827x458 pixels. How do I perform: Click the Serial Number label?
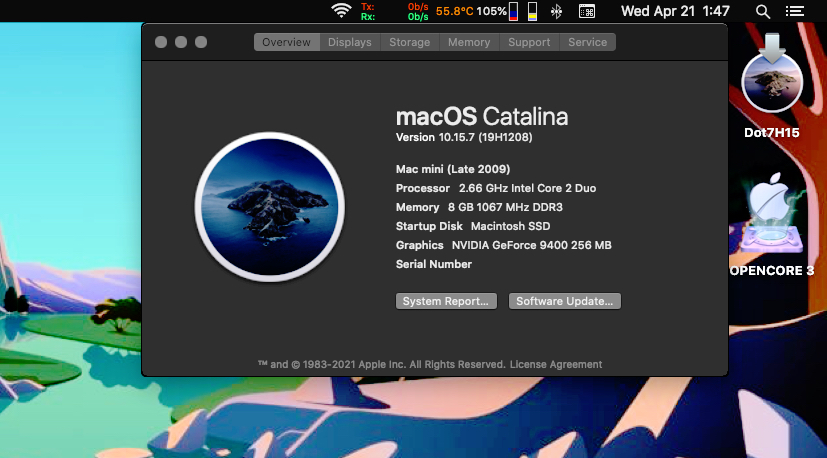click(x=434, y=264)
